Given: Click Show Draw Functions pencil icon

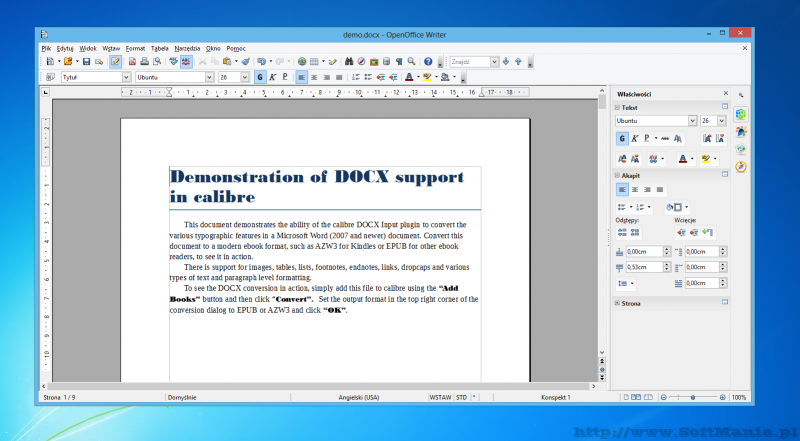Looking at the screenshot, I should coord(333,62).
